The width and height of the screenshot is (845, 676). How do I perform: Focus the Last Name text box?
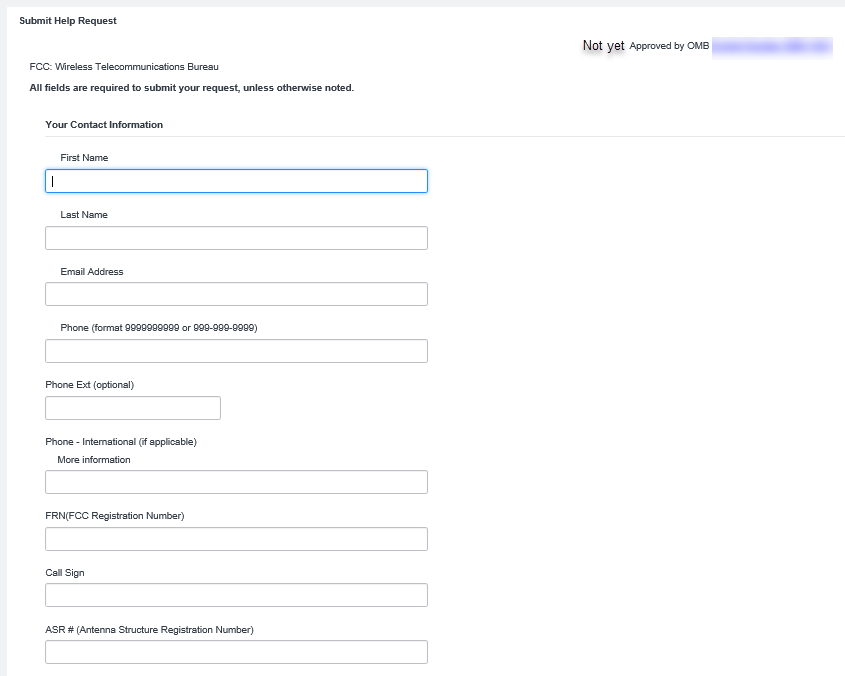coord(236,238)
